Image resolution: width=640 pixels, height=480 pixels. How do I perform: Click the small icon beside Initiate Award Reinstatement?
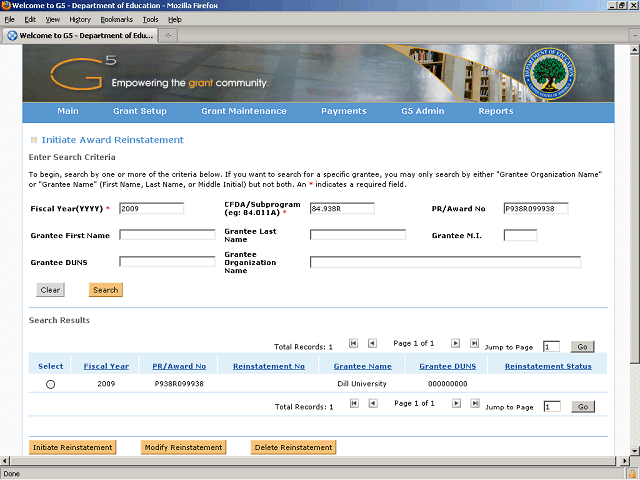tap(34, 140)
